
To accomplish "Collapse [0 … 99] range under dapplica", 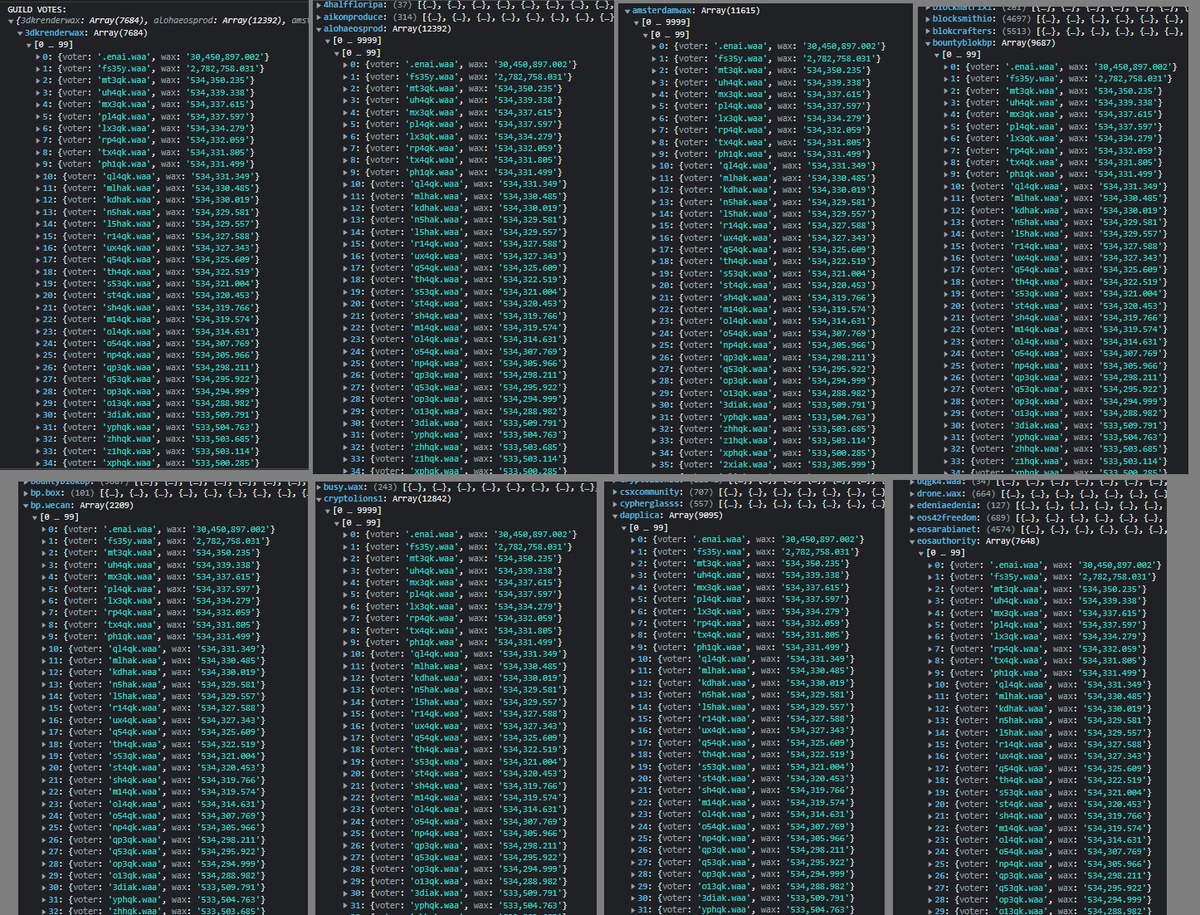I will click(x=622, y=527).
